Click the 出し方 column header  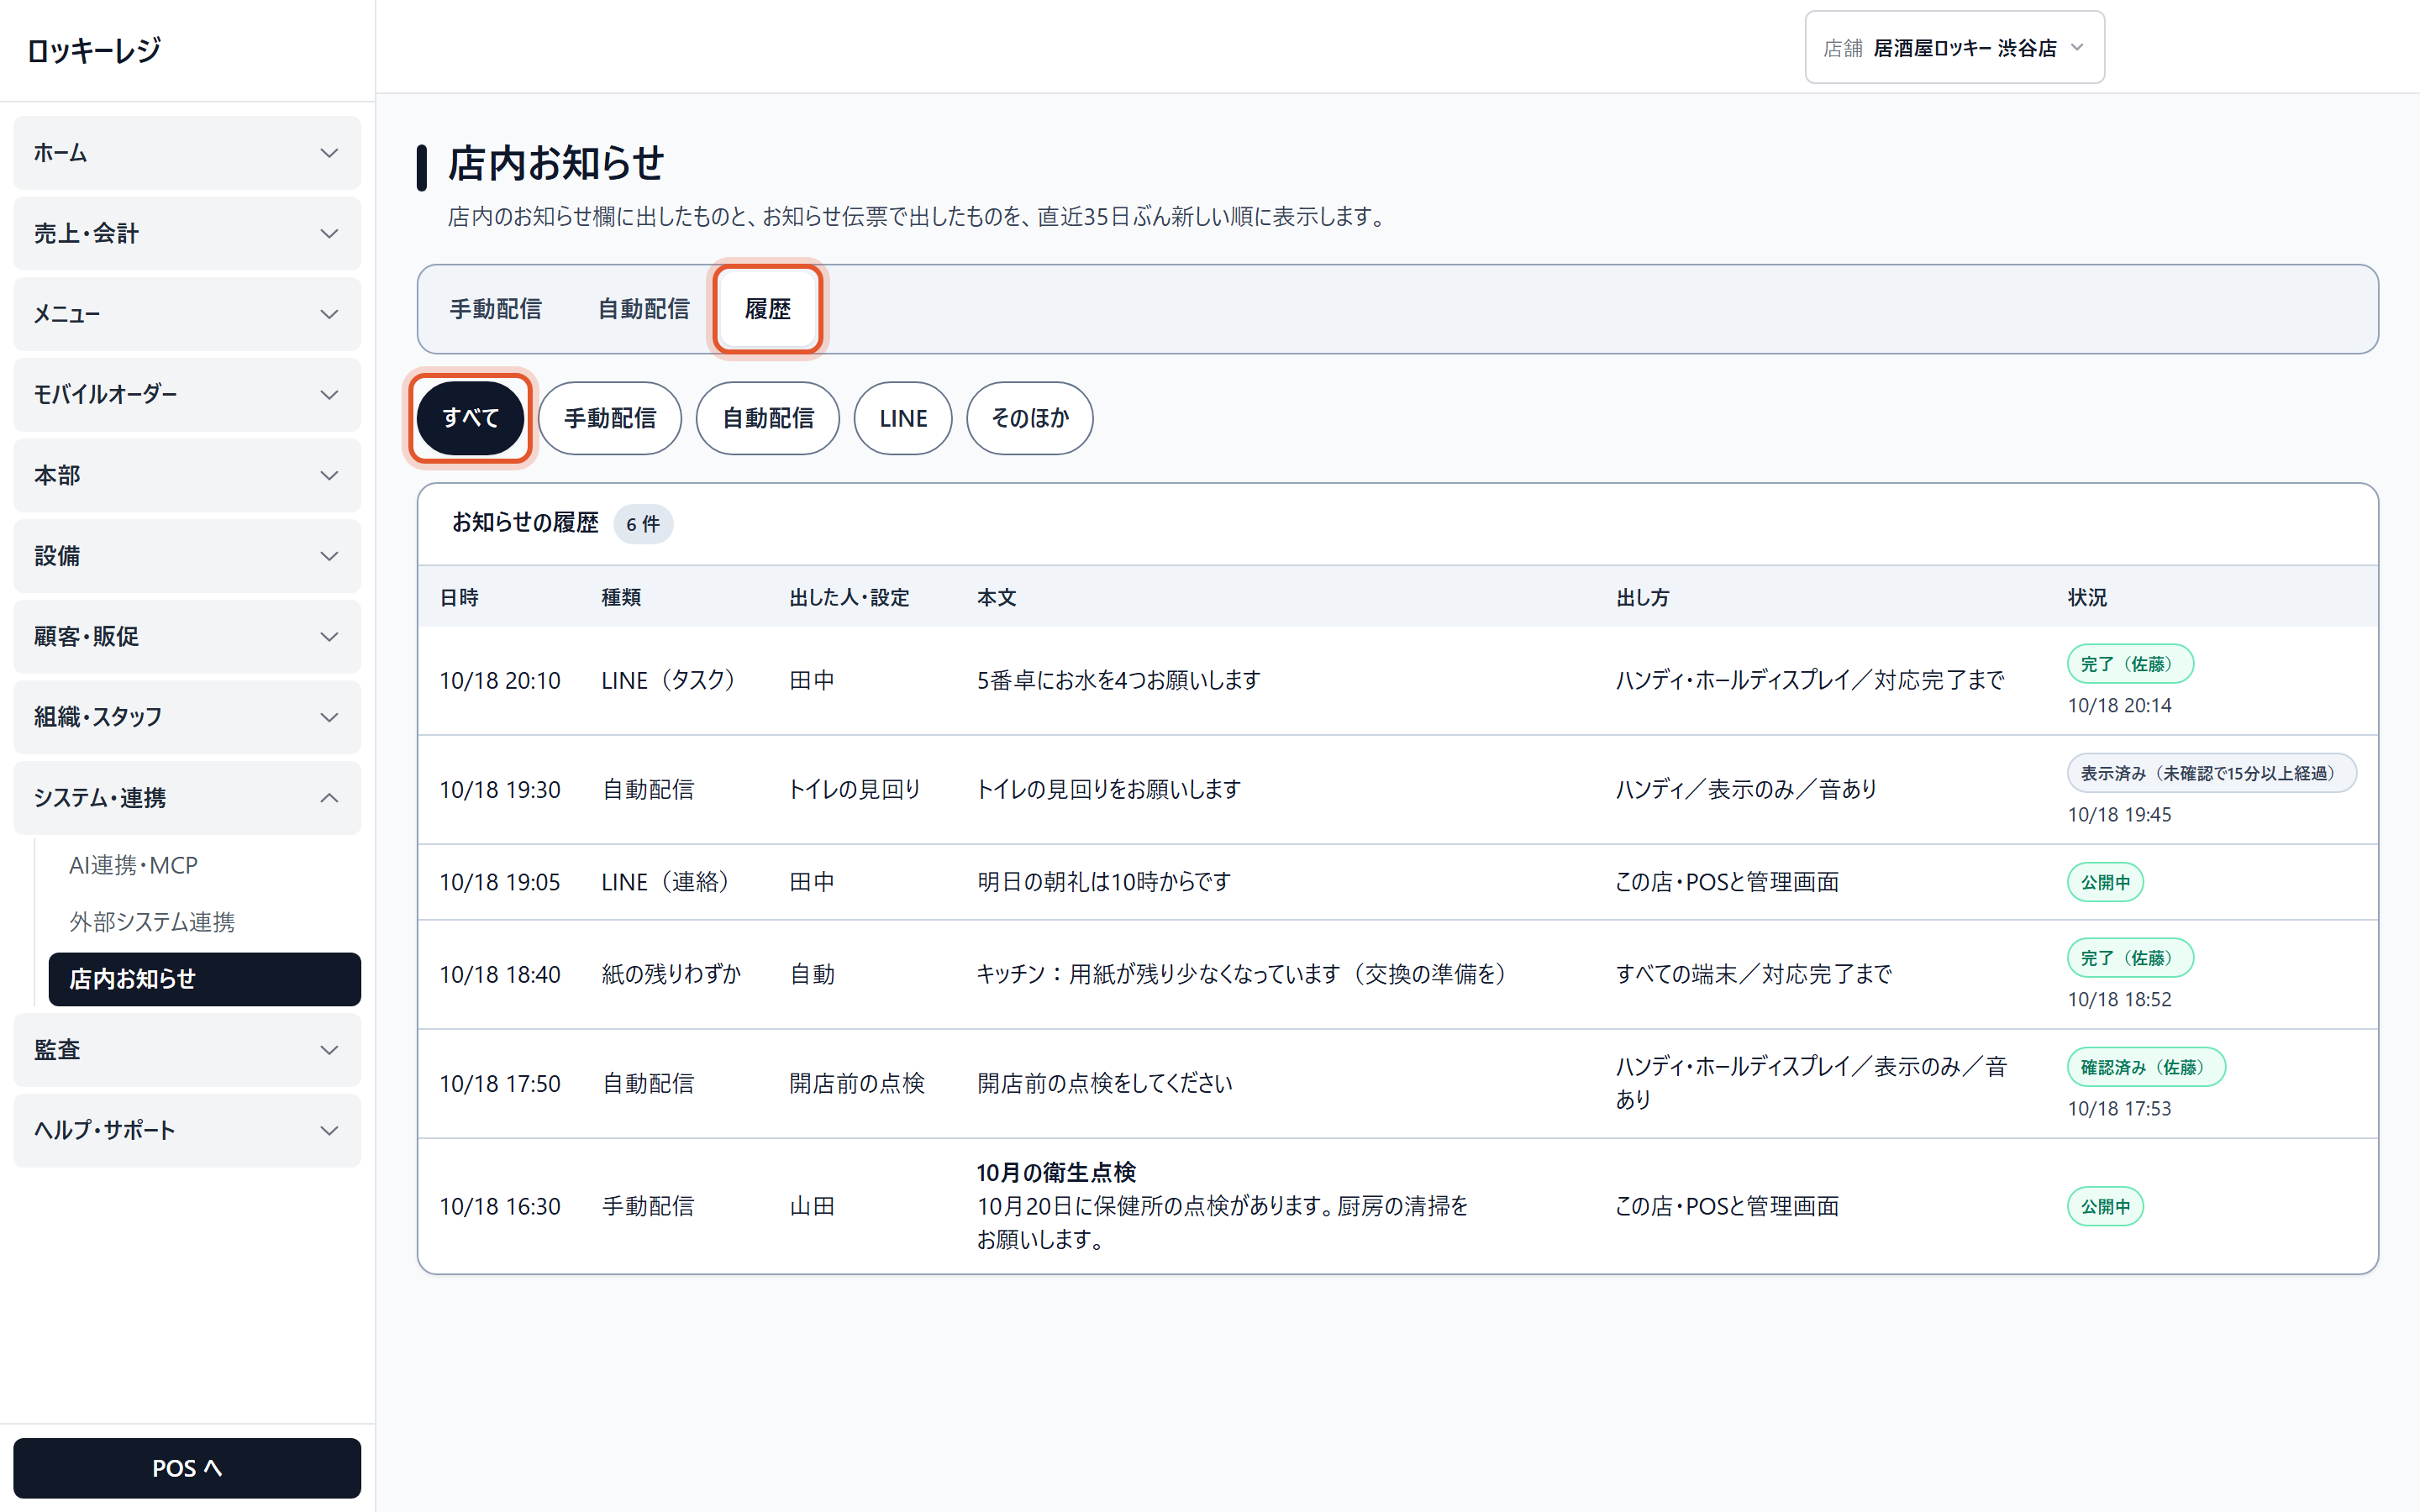(x=1642, y=597)
